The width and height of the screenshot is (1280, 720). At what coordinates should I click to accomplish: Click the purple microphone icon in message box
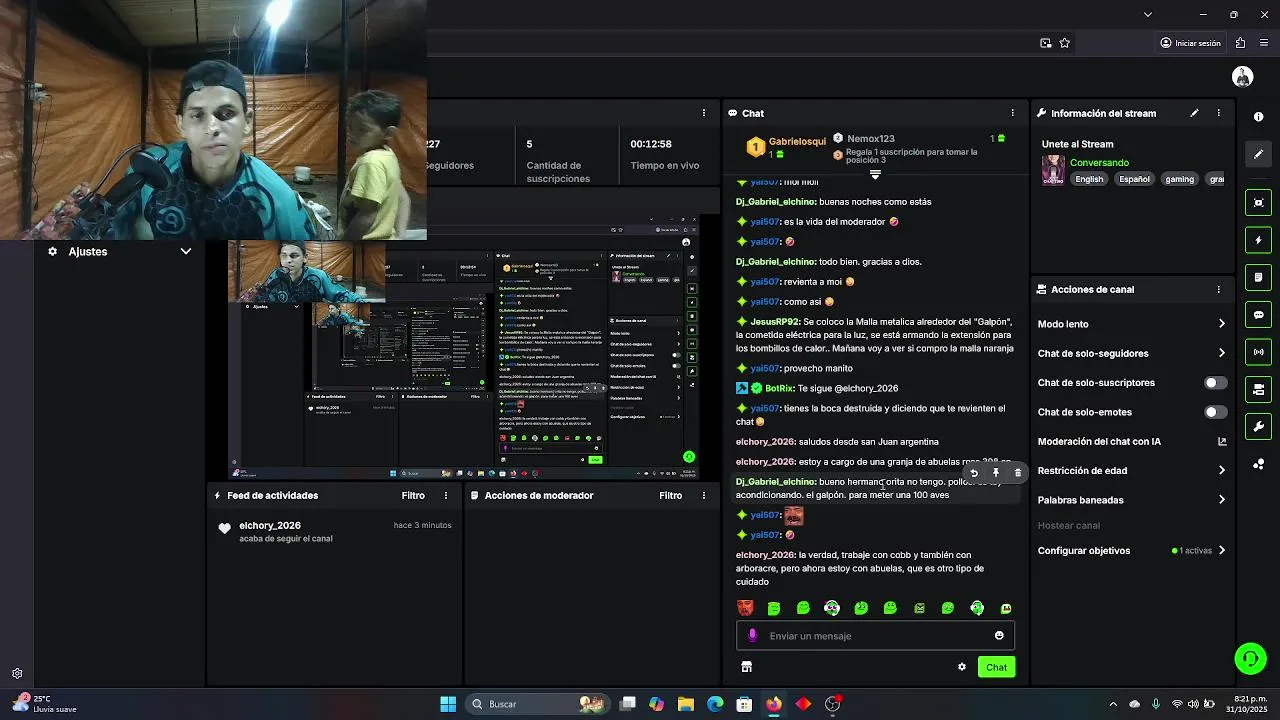(x=753, y=635)
